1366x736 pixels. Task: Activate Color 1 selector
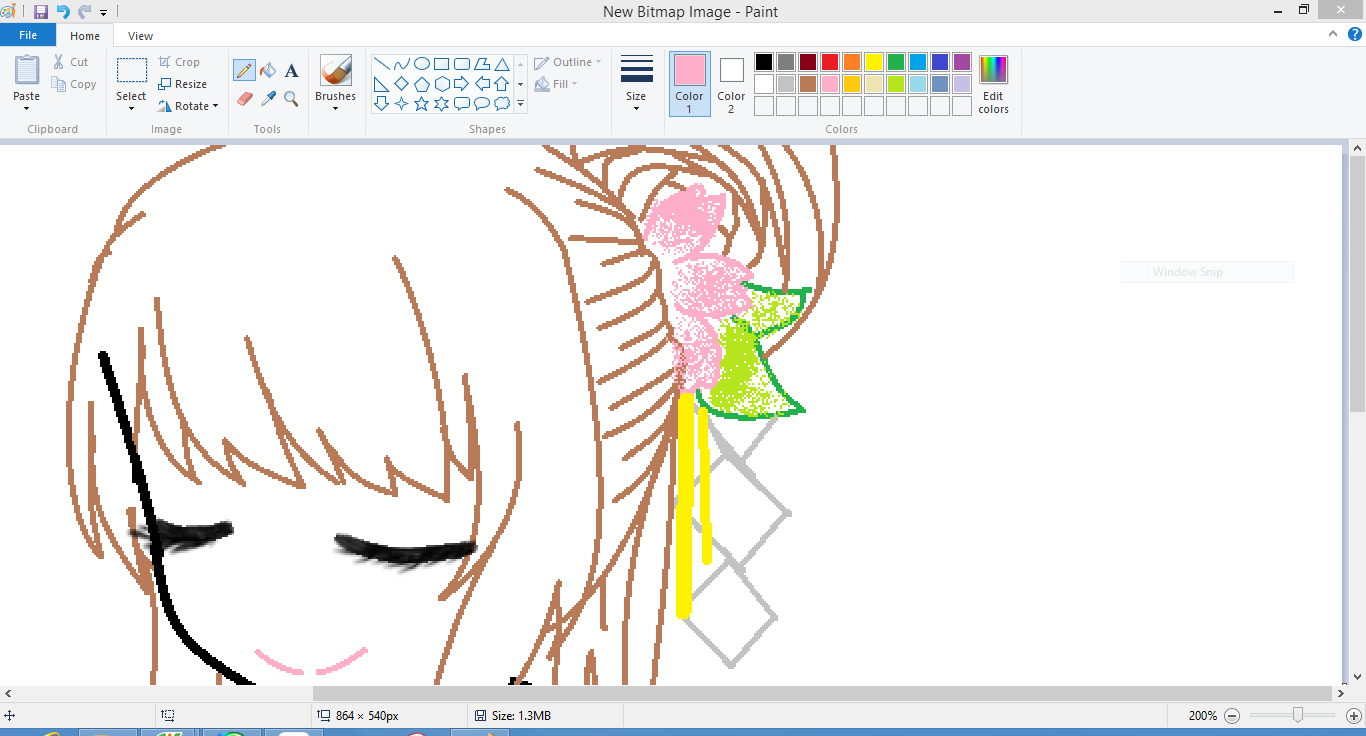[x=690, y=83]
